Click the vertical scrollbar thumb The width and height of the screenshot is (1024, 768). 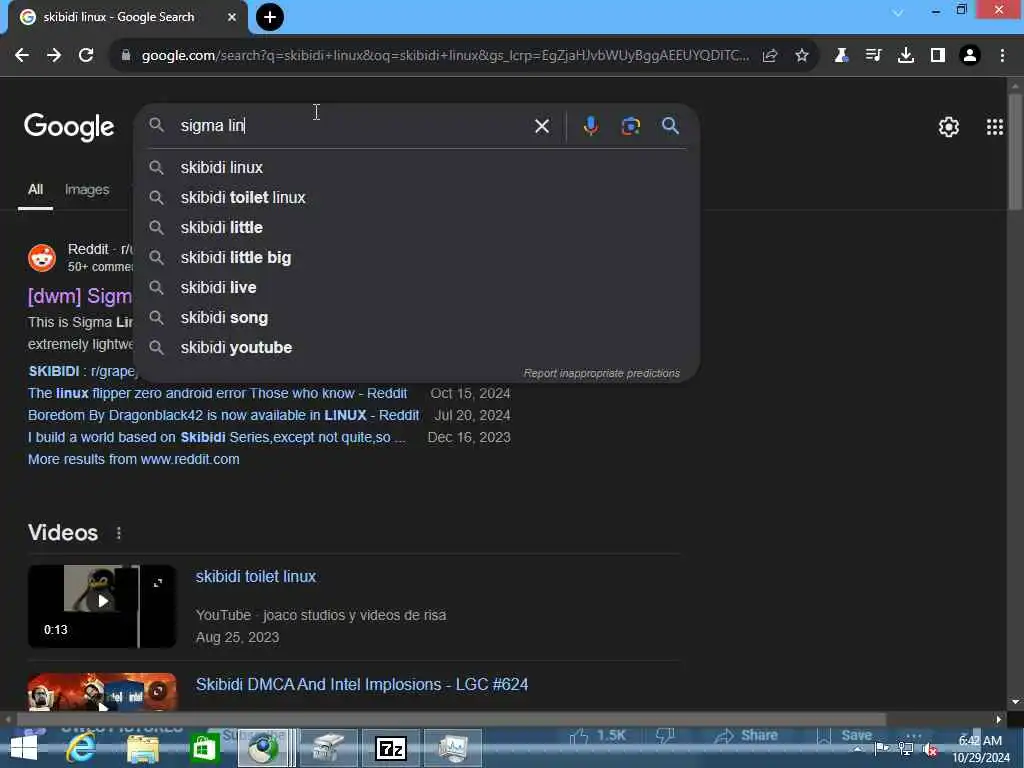tap(1015, 152)
